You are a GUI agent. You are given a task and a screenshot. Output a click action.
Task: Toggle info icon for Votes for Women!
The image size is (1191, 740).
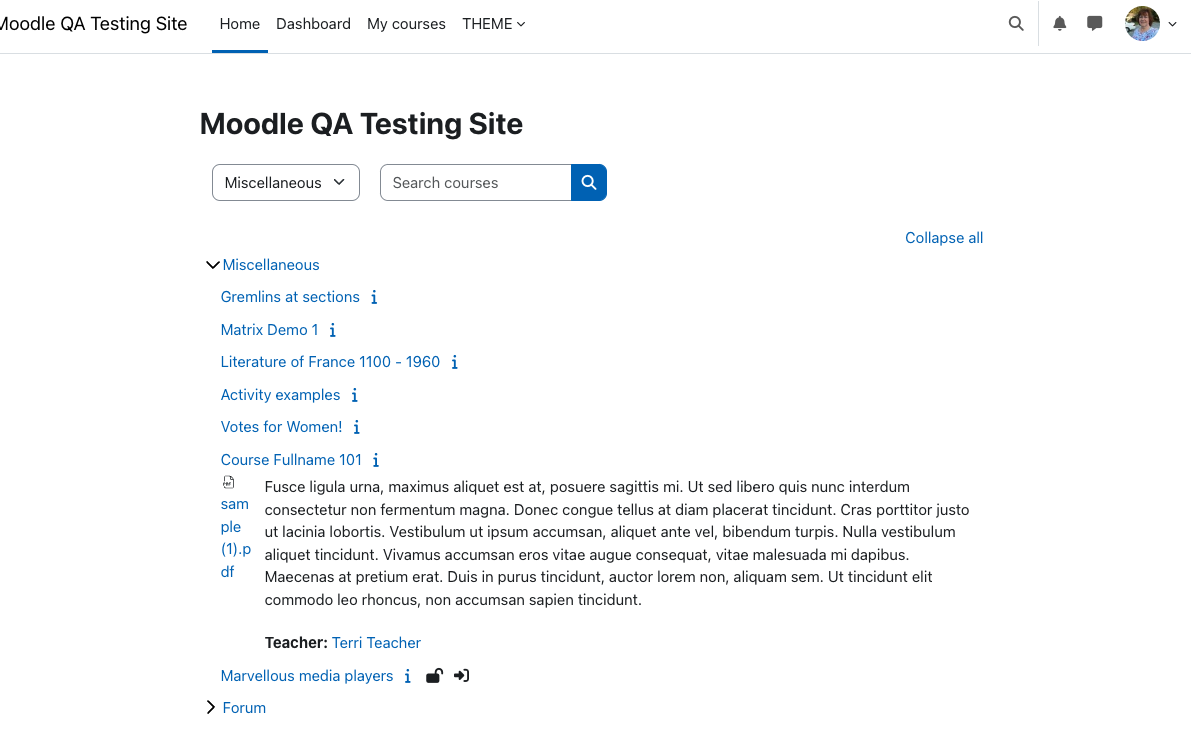pos(356,428)
